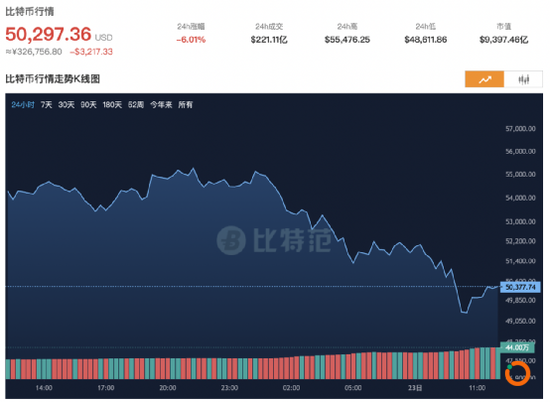Viewport: 550px width, 402px height.
Task: Click the 50,297.36 USD price
Action: (x=59, y=34)
